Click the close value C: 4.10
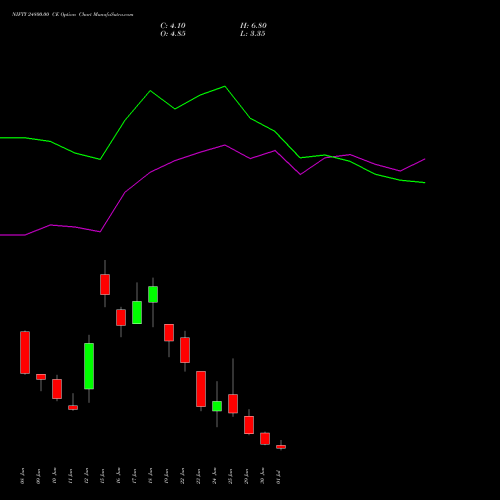 [x=173, y=26]
